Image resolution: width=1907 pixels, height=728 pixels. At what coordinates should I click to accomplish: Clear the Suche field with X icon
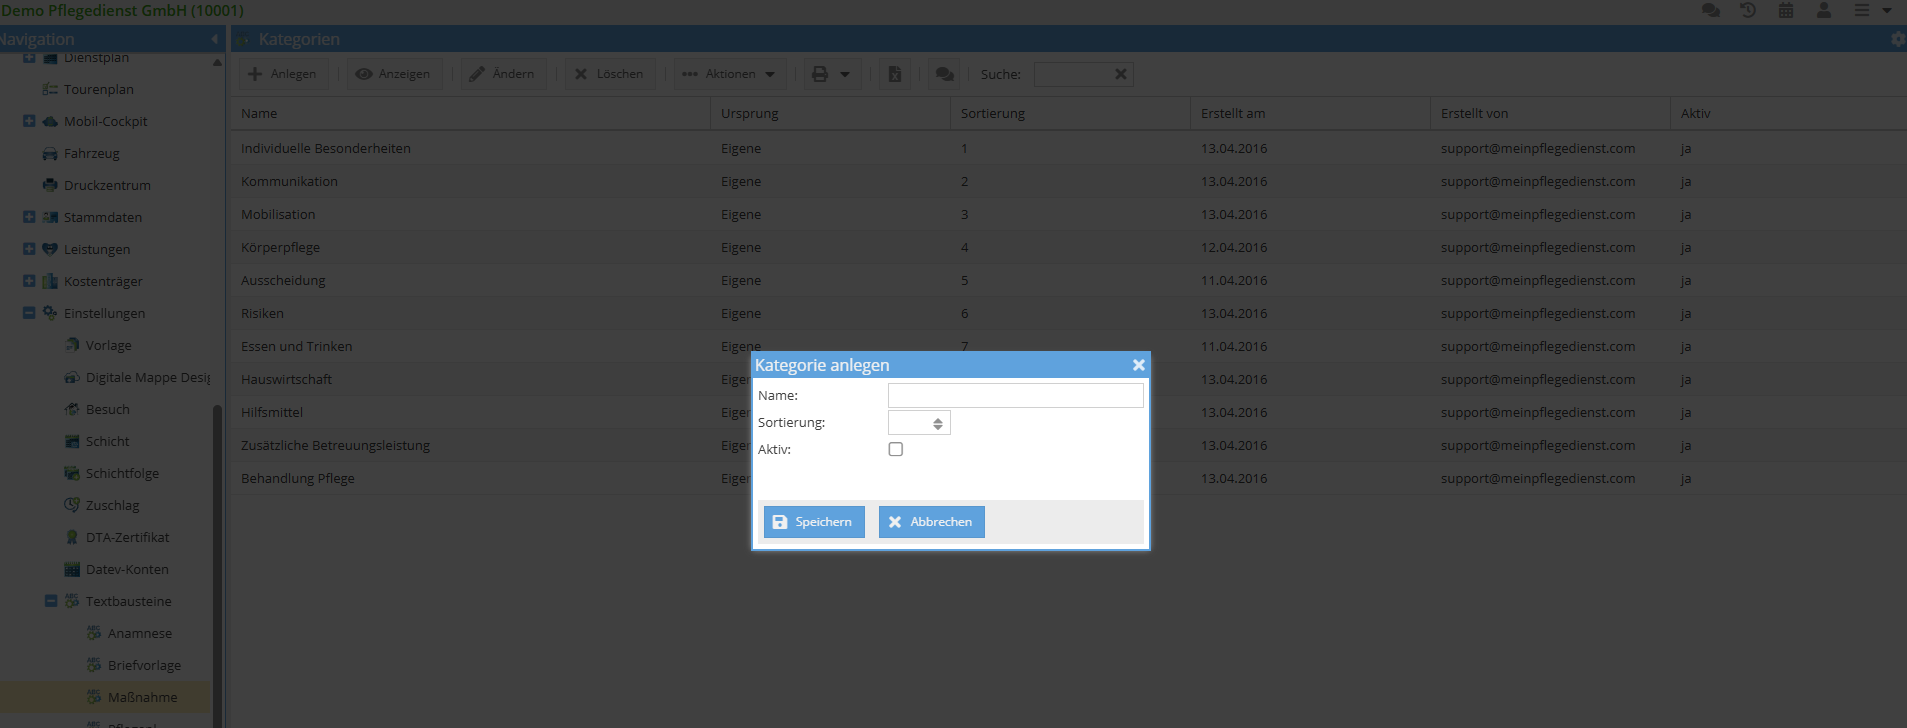click(1121, 74)
